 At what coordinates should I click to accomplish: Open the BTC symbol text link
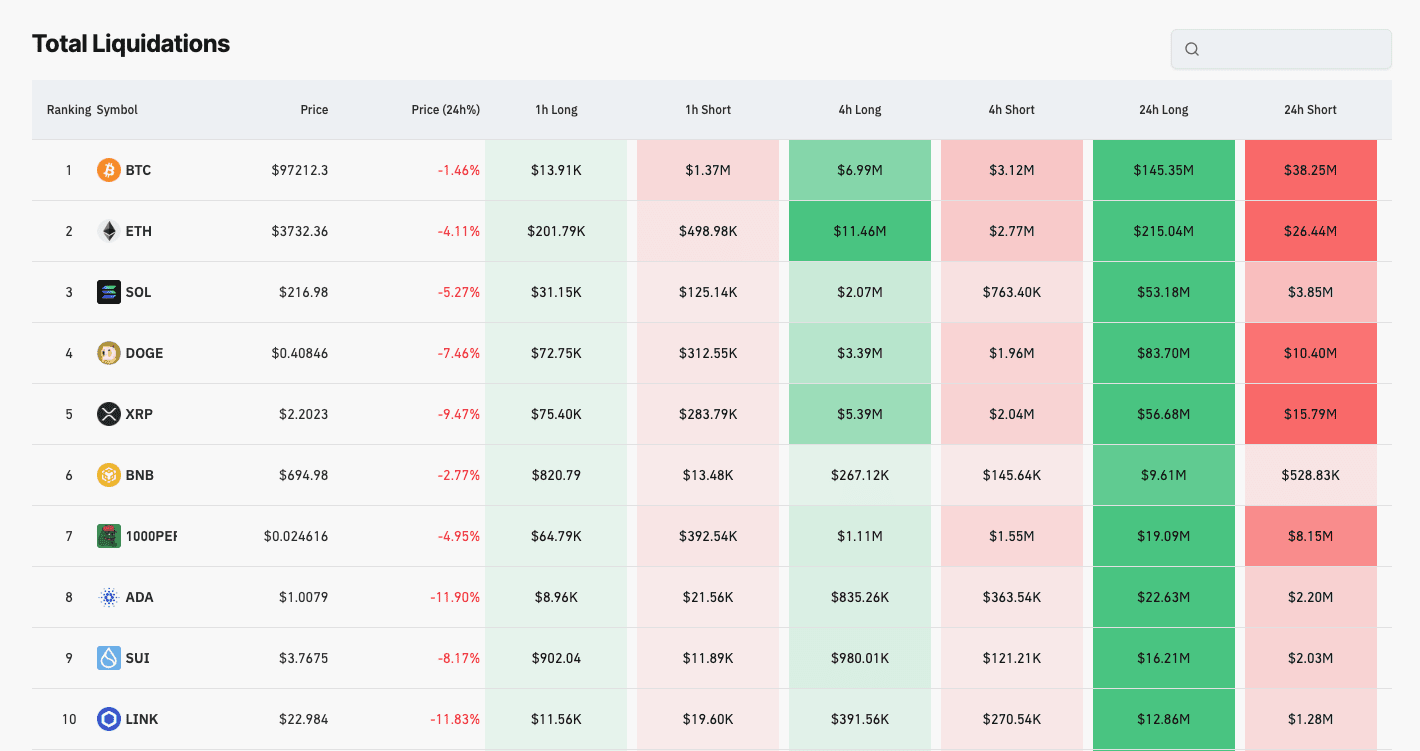[x=138, y=170]
